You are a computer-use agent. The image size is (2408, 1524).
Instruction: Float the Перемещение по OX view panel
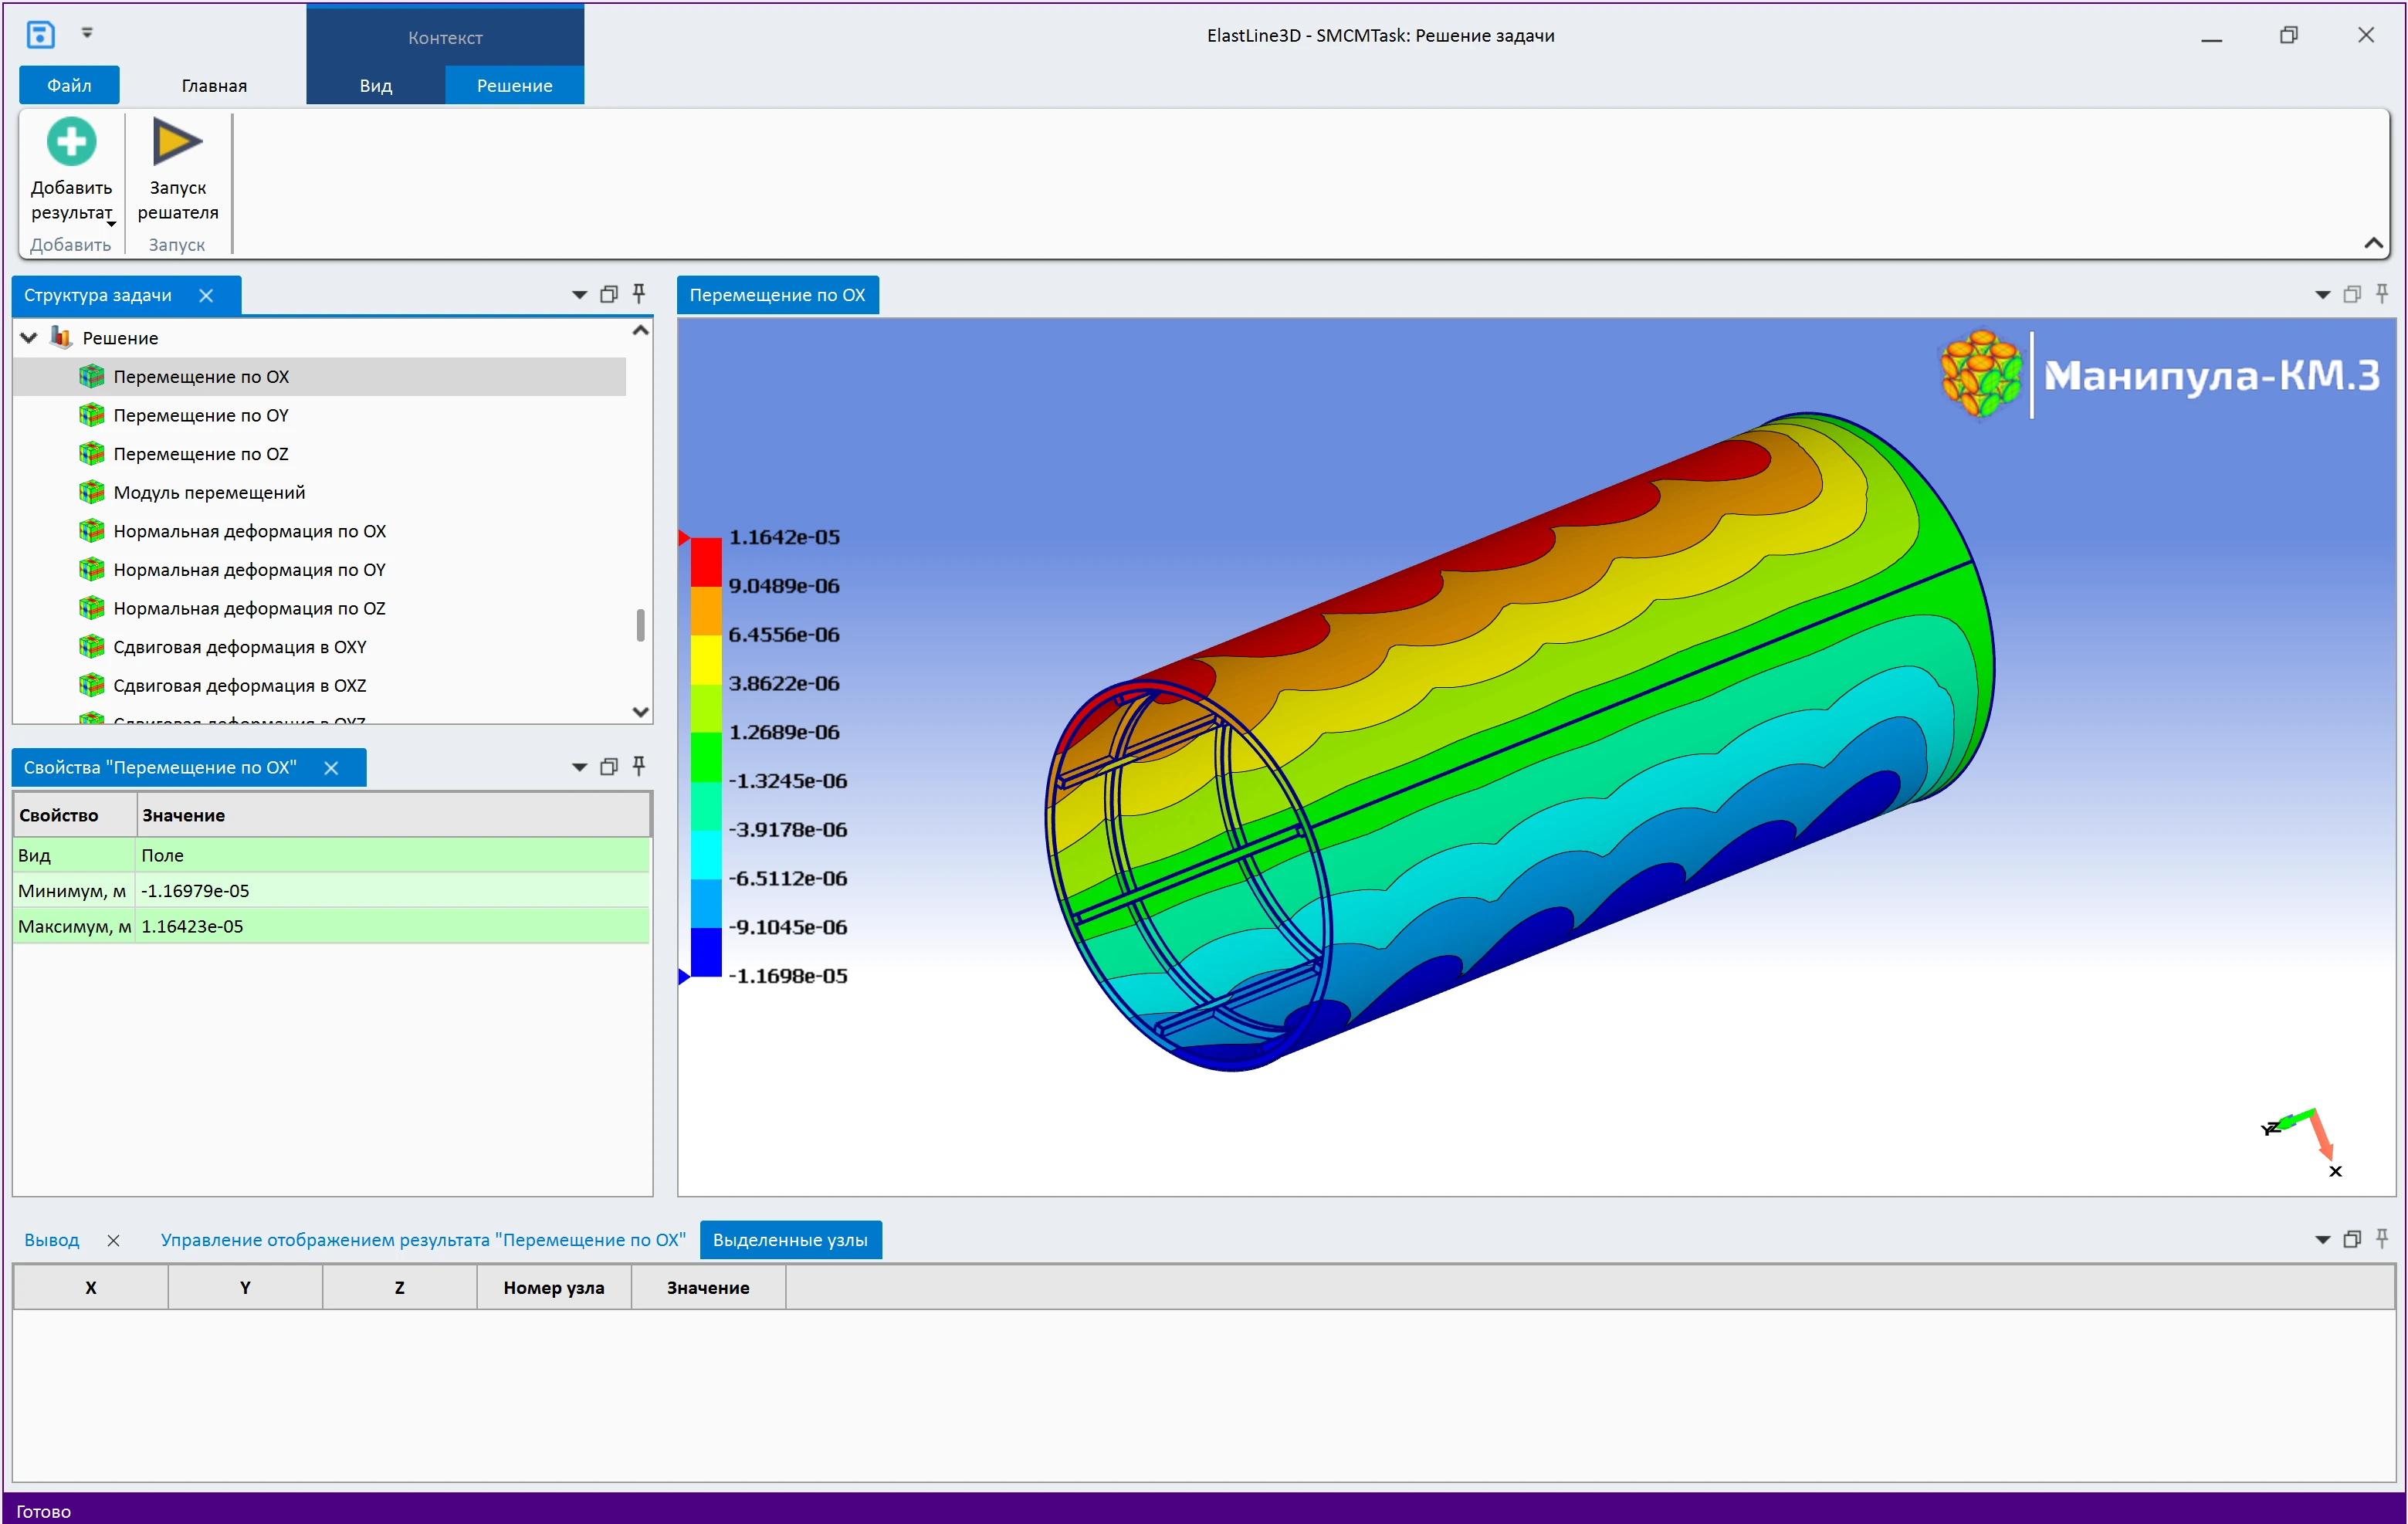[2352, 294]
